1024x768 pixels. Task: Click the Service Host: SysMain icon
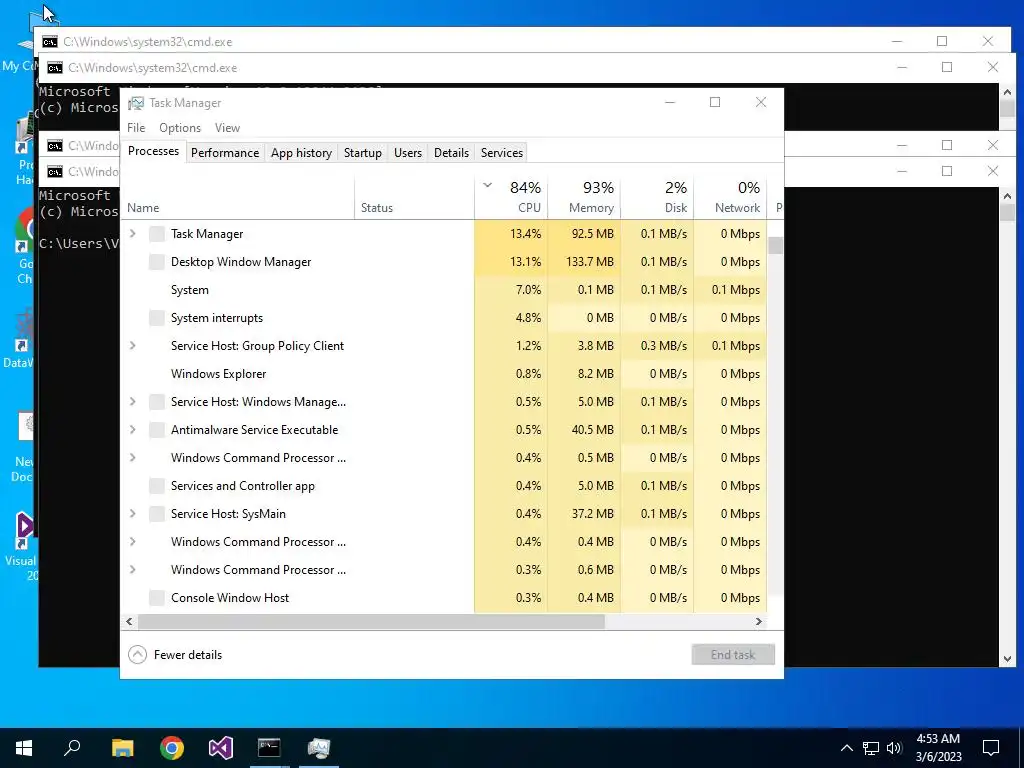coord(157,514)
